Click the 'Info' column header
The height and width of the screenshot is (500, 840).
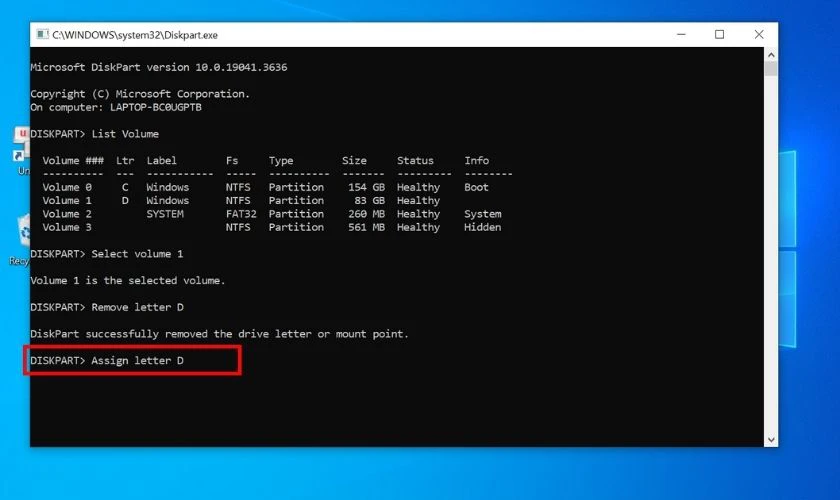click(476, 161)
